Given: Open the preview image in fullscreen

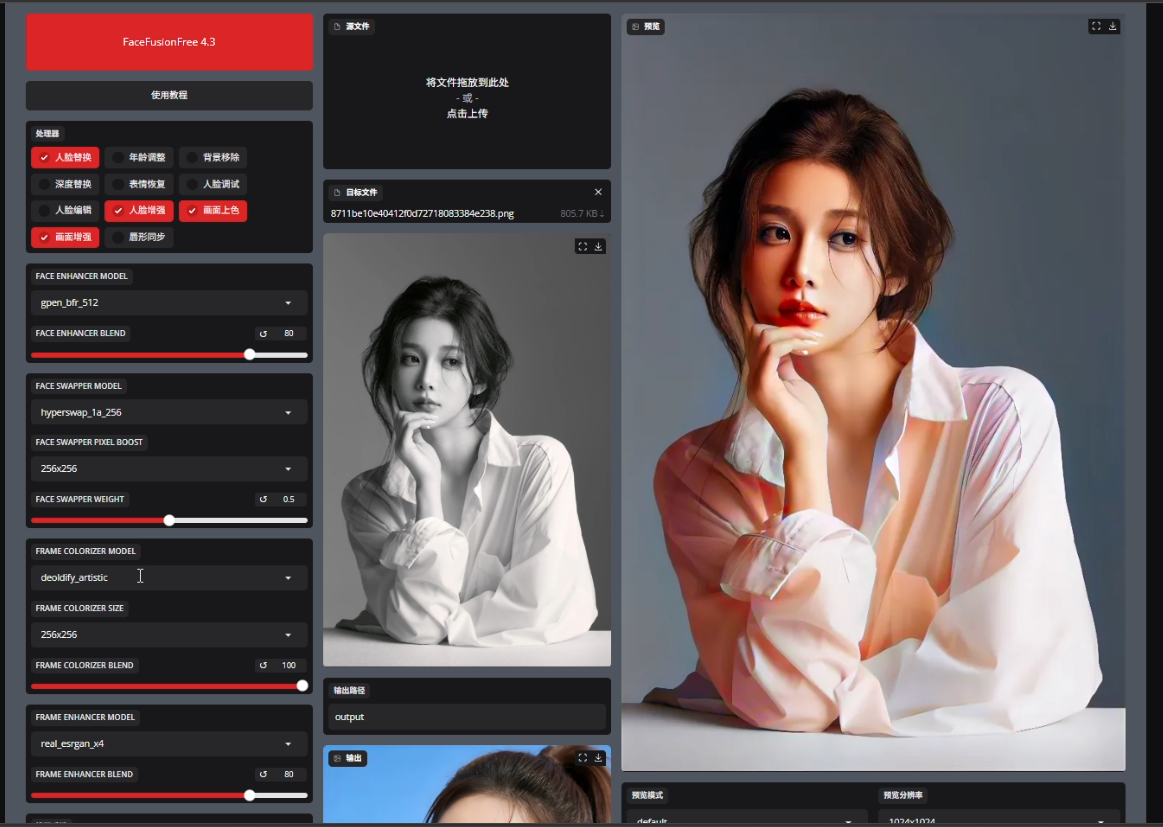Looking at the screenshot, I should point(1096,26).
